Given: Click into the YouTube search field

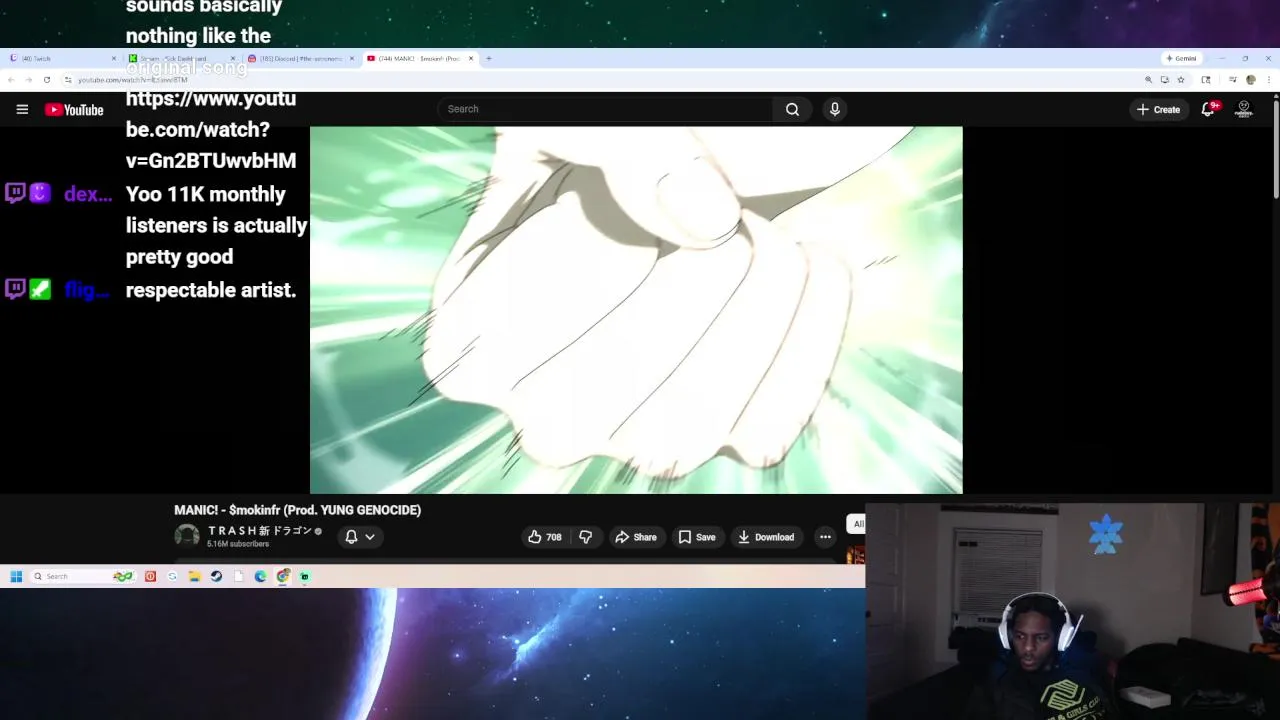Looking at the screenshot, I should pyautogui.click(x=605, y=109).
